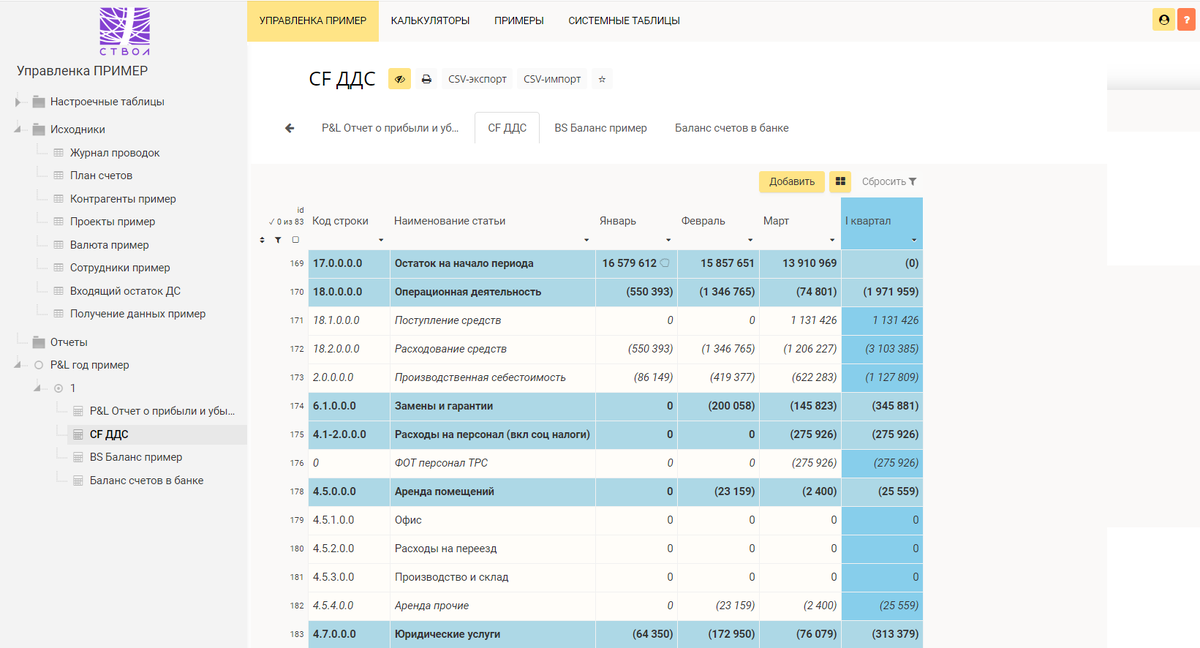Click the Управленка ПРИМЕР sidebar title
This screenshot has width=1200, height=648.
(x=82, y=71)
